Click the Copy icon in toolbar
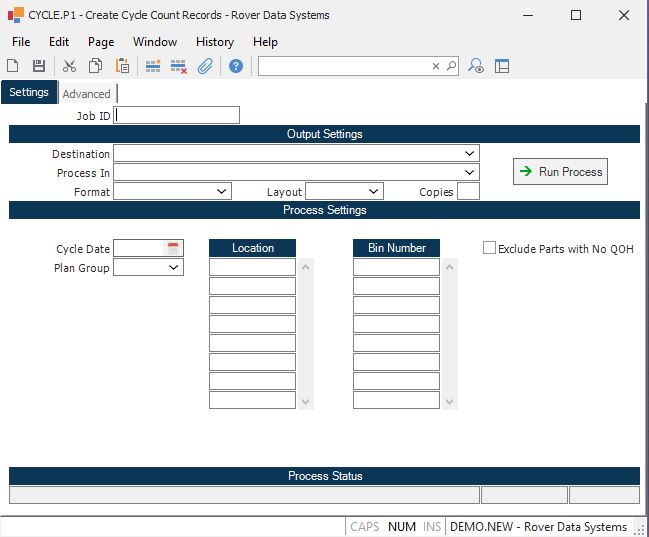The width and height of the screenshot is (649, 537). click(95, 66)
